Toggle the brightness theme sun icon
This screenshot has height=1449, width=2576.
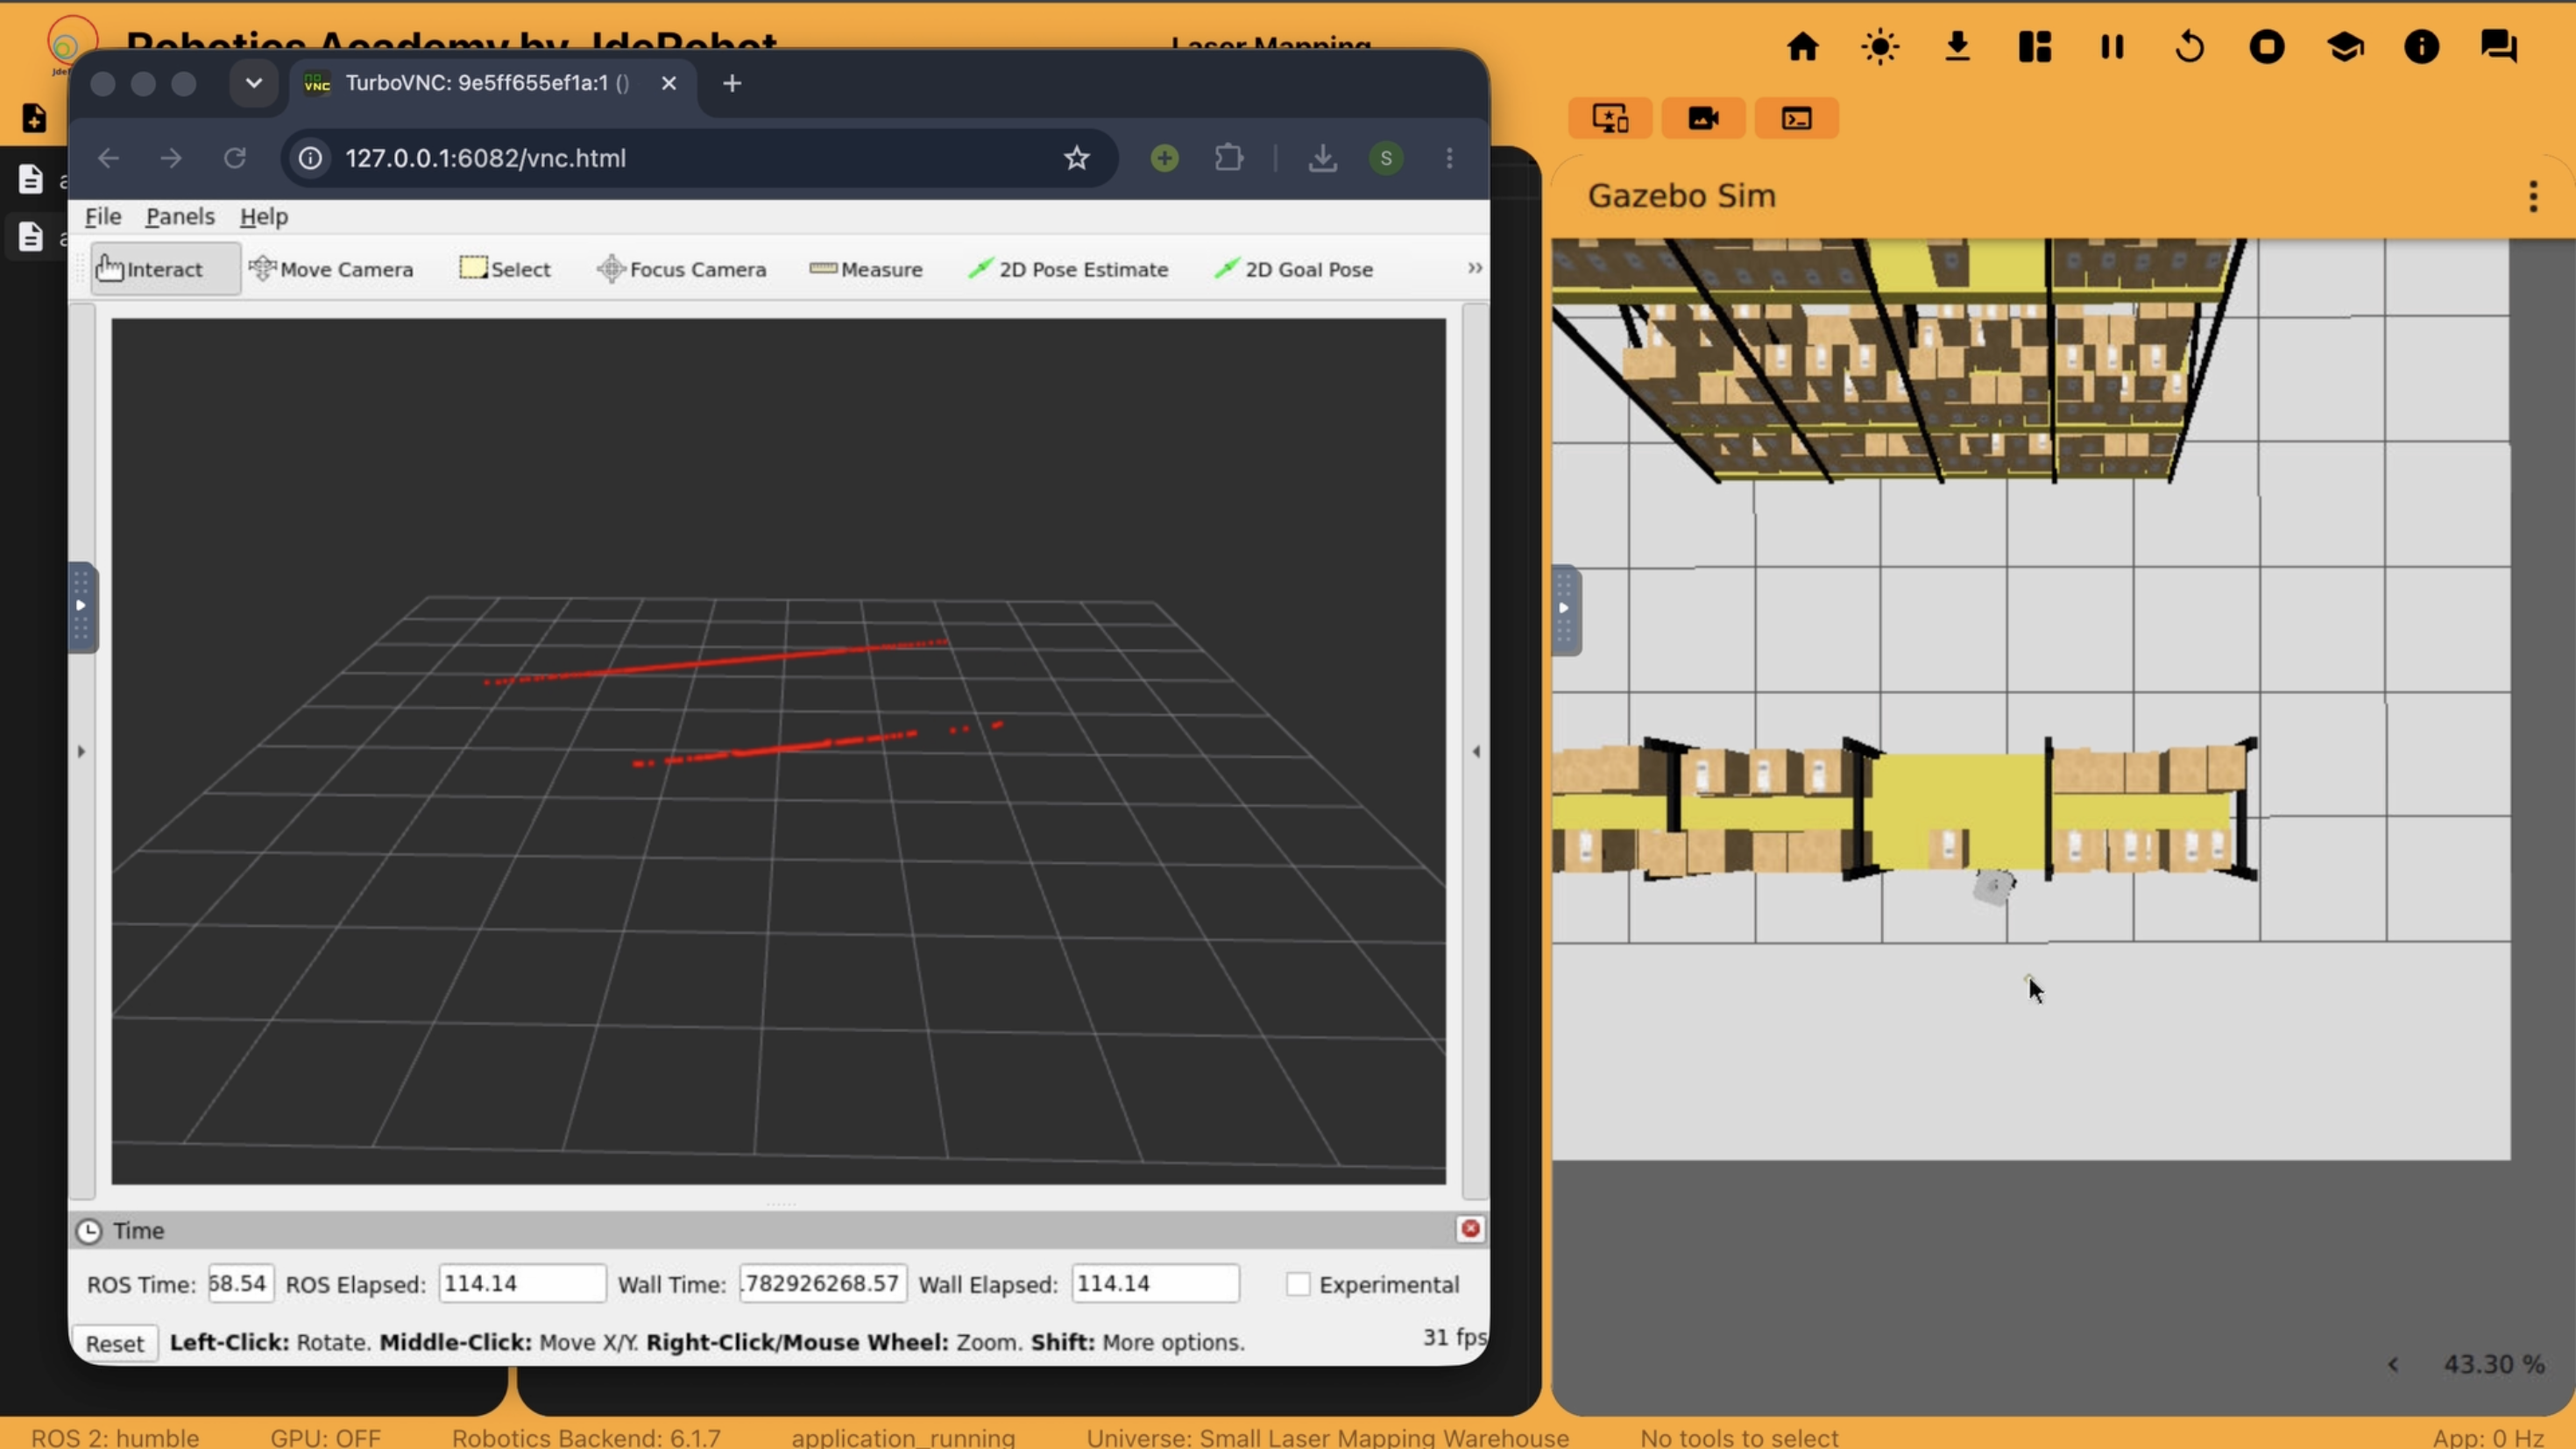(x=1880, y=47)
